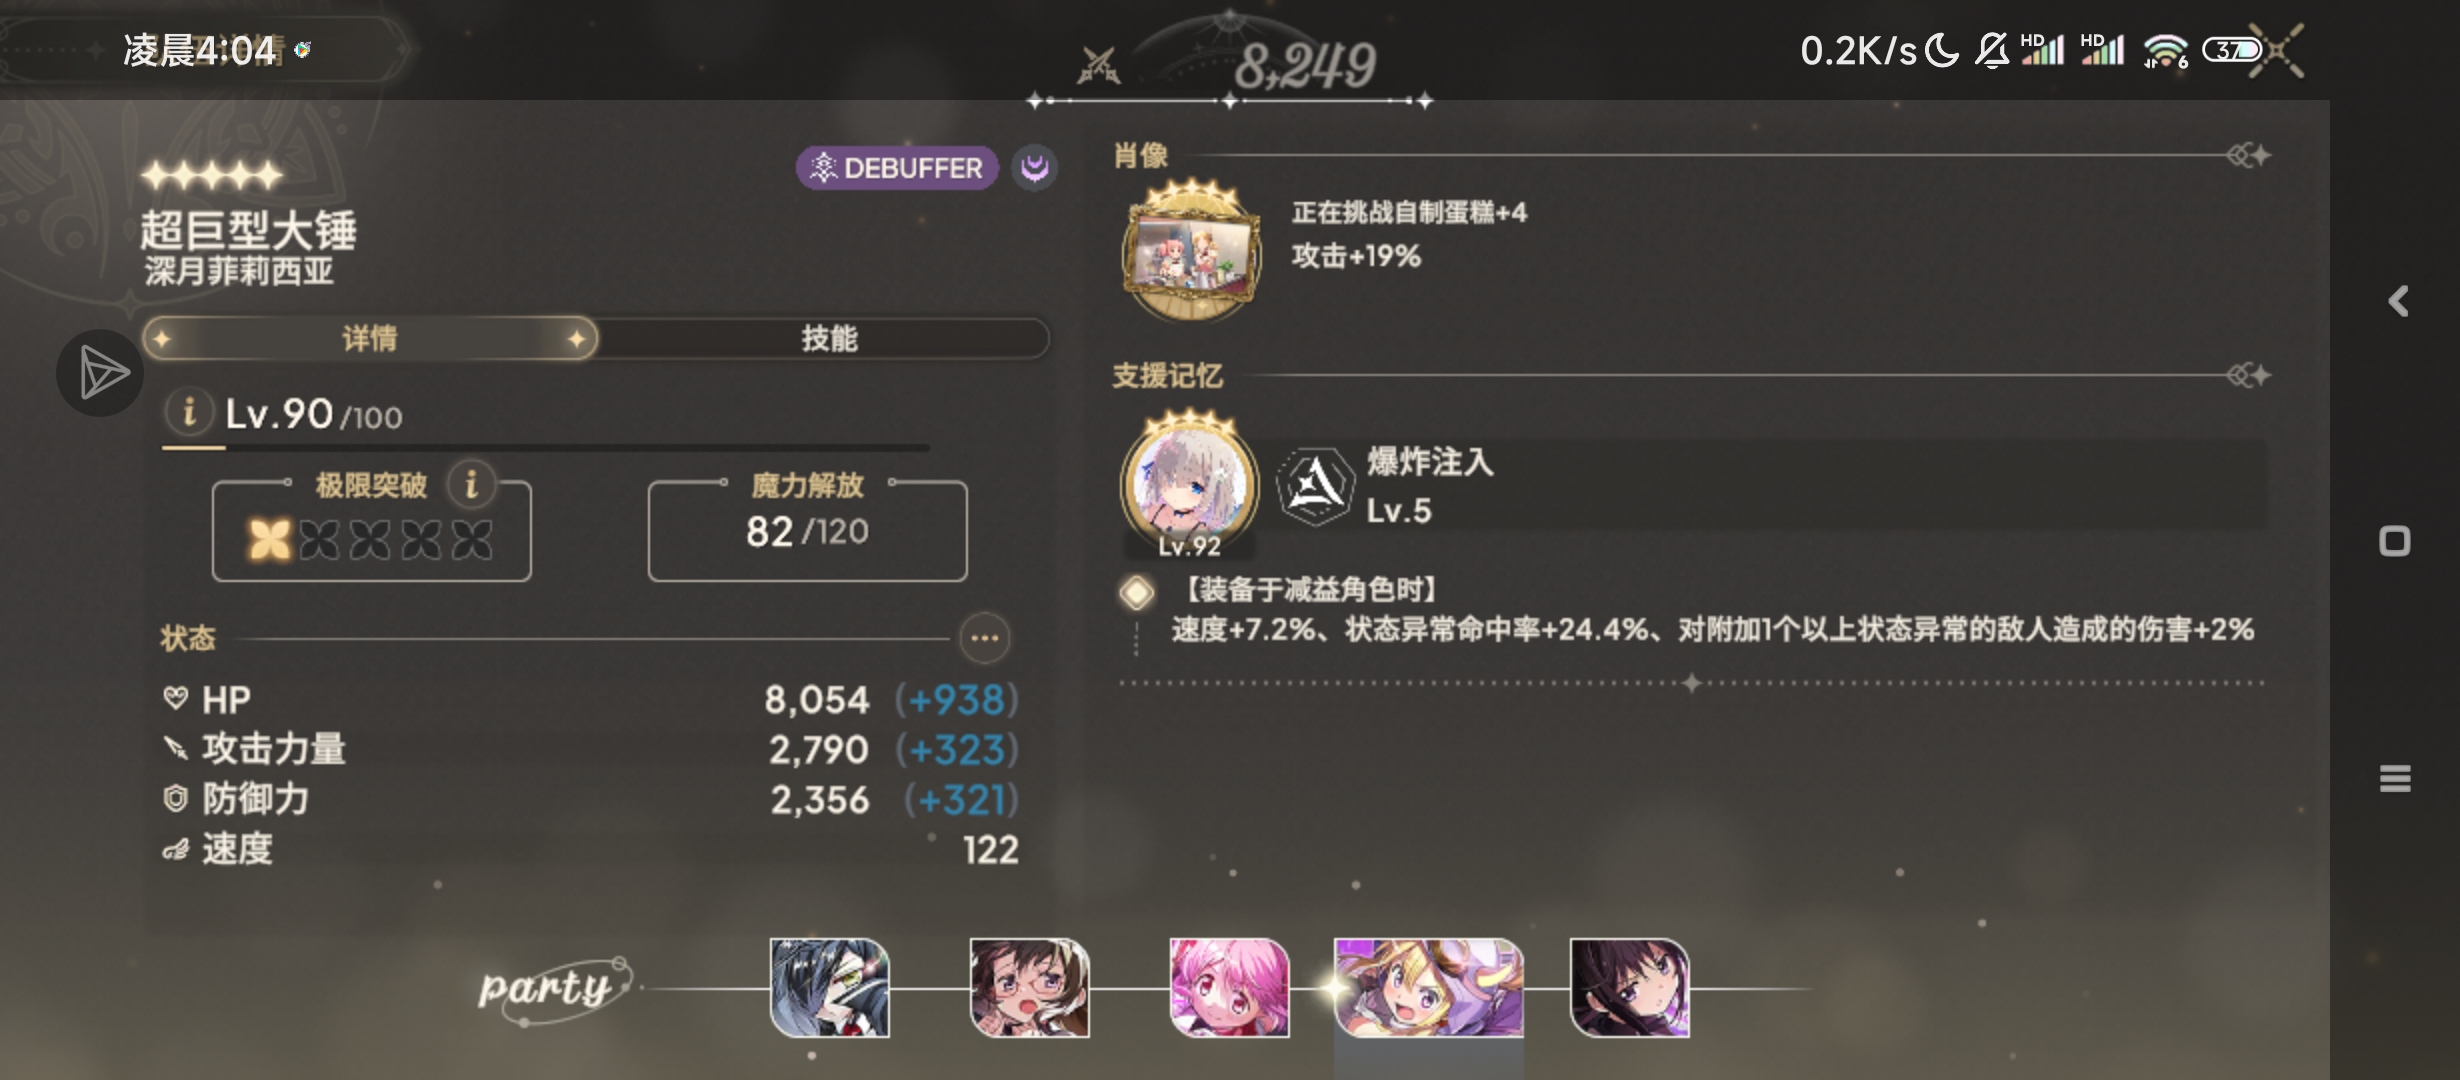
Task: Tap the DEBUFFER role badge
Action: click(897, 167)
